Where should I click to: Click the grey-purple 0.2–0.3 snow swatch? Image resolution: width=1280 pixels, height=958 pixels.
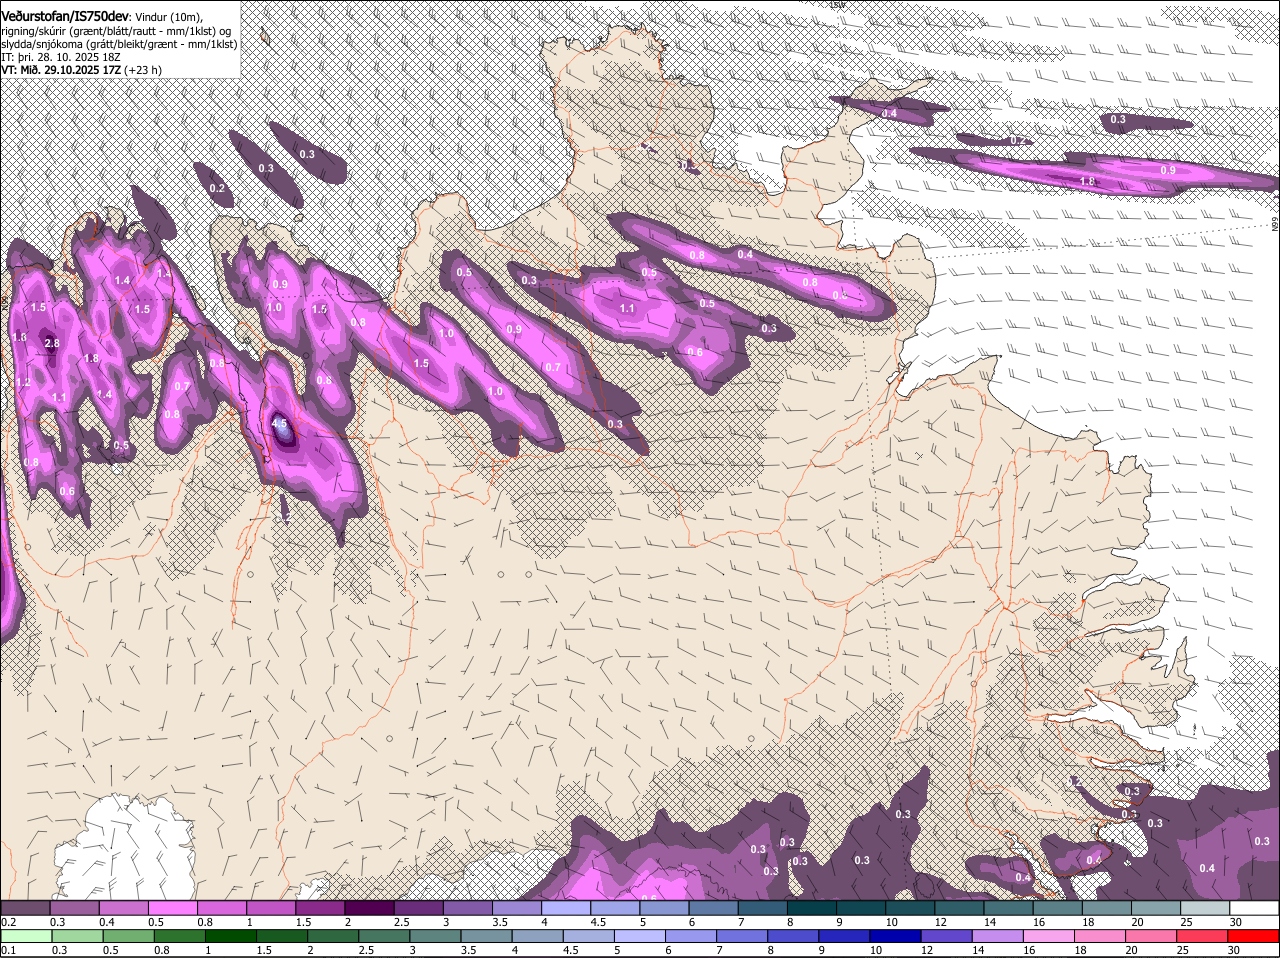(x=26, y=908)
